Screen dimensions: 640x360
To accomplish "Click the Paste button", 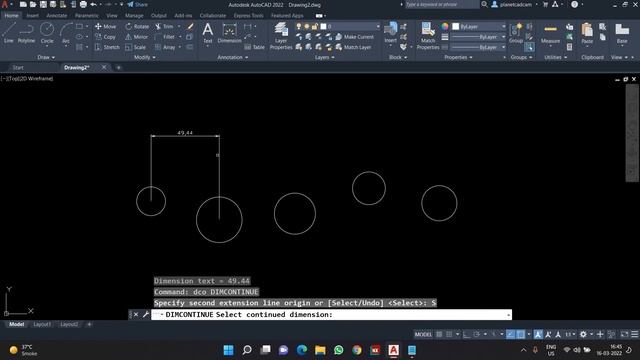I will [x=587, y=33].
